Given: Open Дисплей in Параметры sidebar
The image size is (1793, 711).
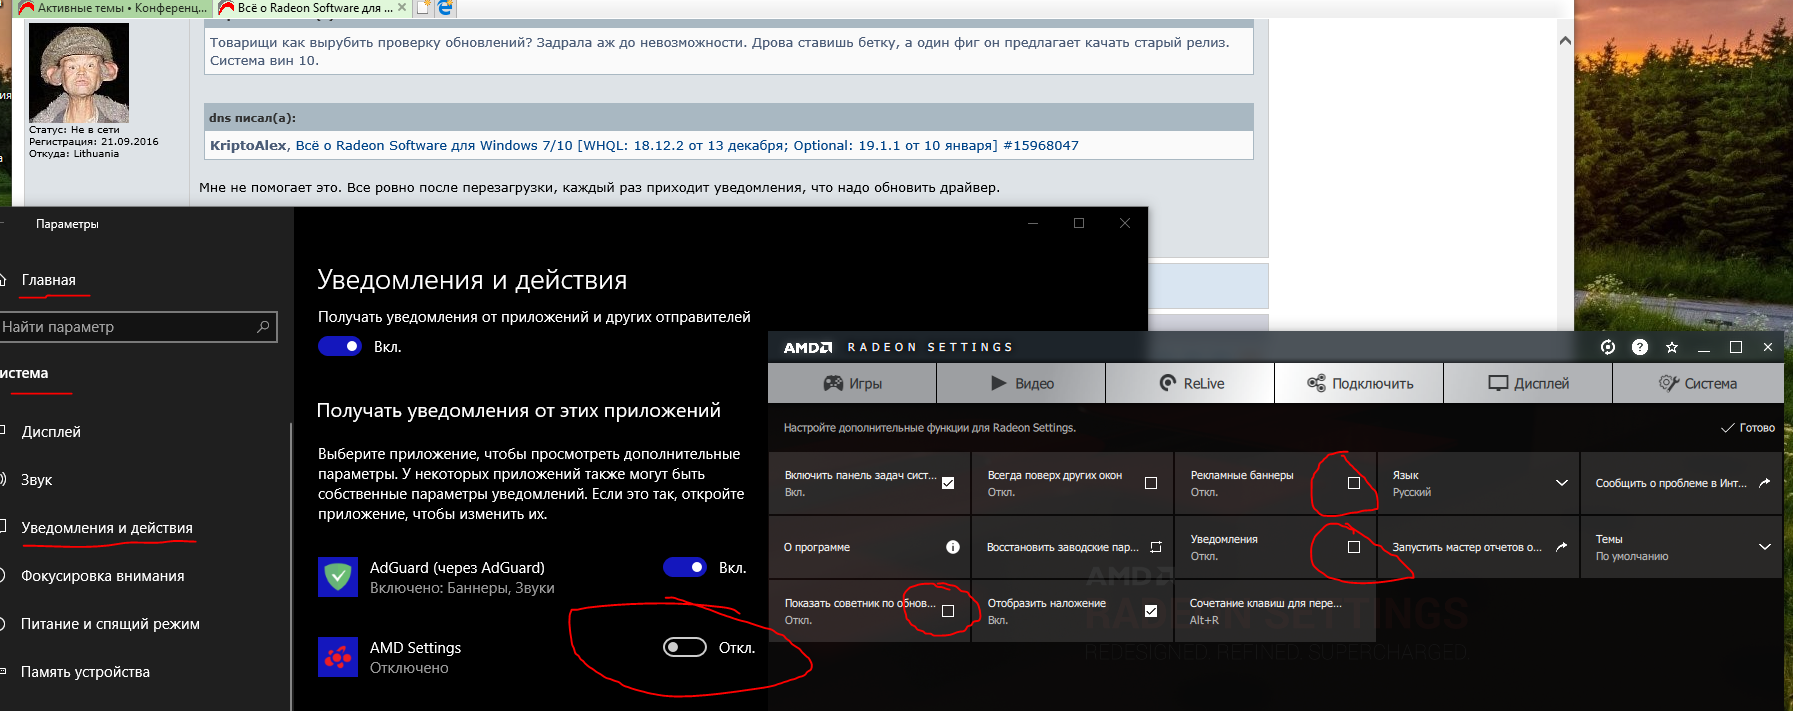Looking at the screenshot, I should [51, 432].
